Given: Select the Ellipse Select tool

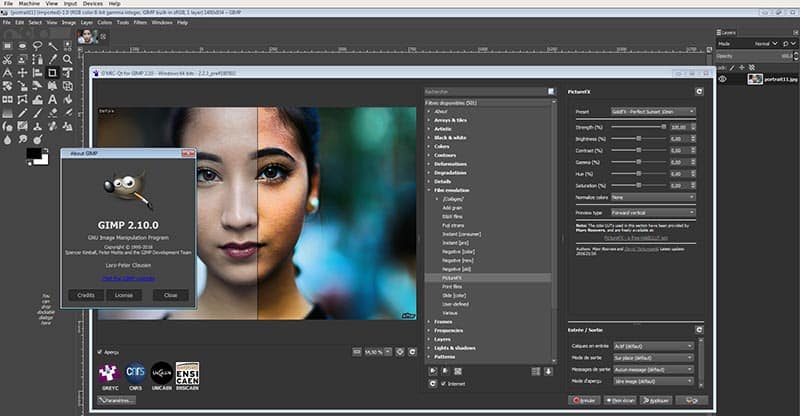Looking at the screenshot, I should [22, 46].
